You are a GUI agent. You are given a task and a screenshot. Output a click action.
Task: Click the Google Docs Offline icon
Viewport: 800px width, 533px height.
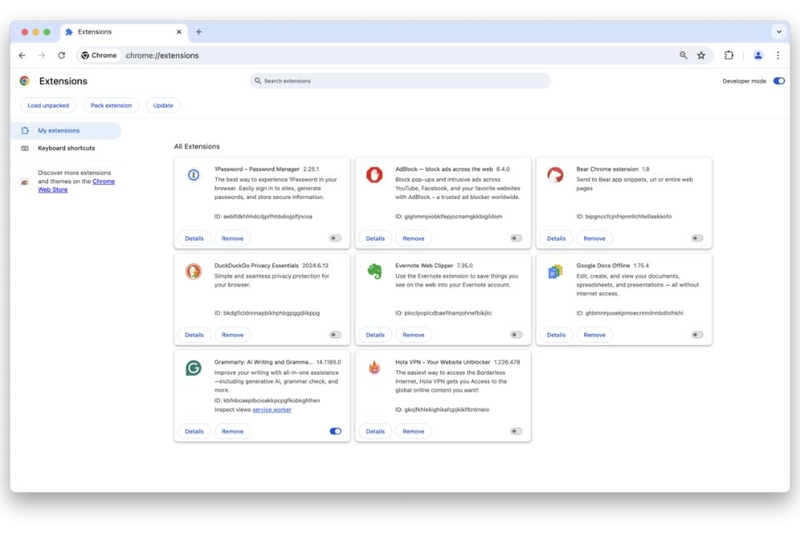pyautogui.click(x=555, y=271)
